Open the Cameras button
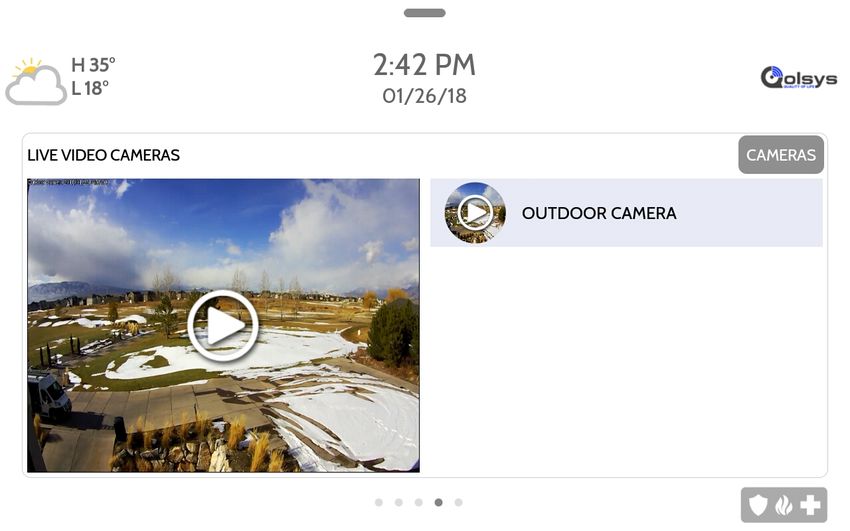This screenshot has width=850, height=531. pyautogui.click(x=781, y=155)
